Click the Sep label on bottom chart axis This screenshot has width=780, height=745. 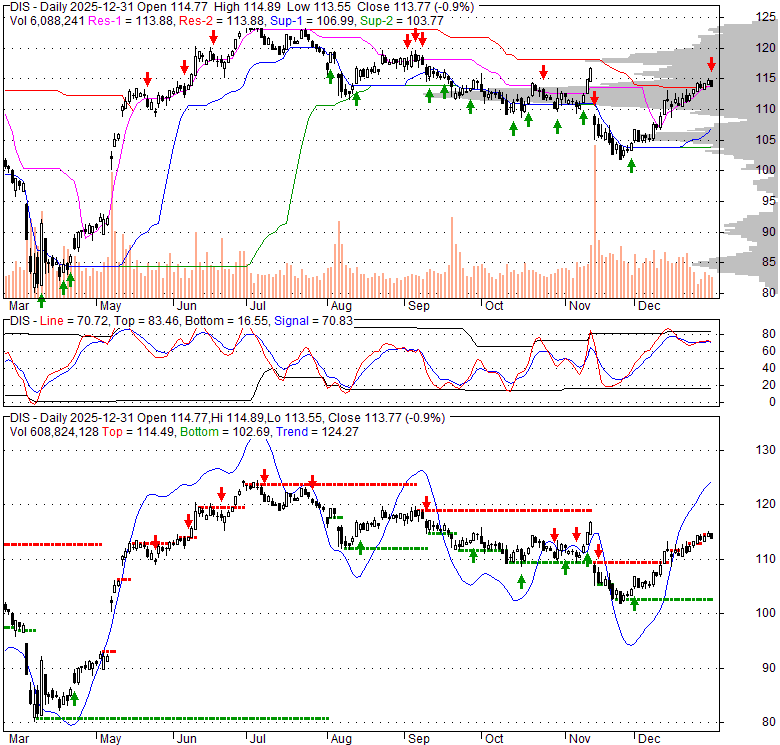coord(419,739)
